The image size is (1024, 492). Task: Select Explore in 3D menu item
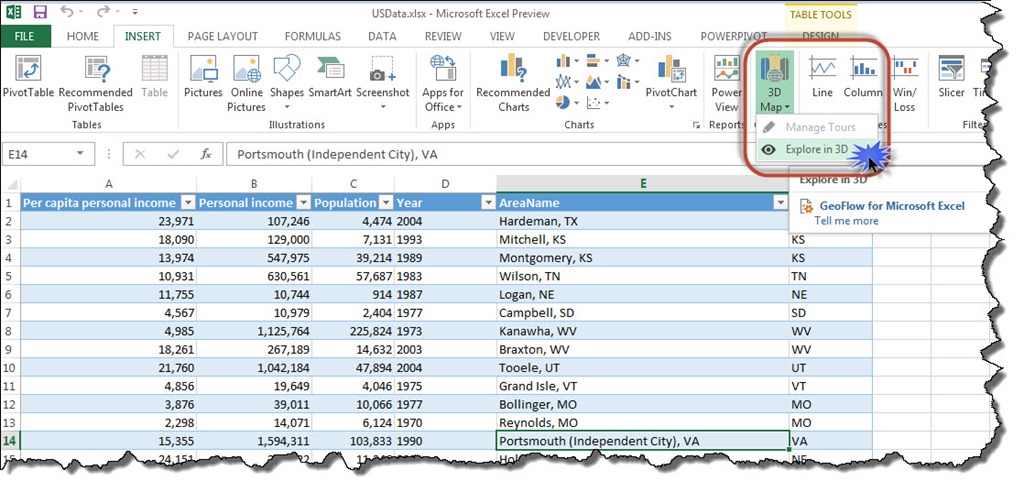click(x=816, y=150)
